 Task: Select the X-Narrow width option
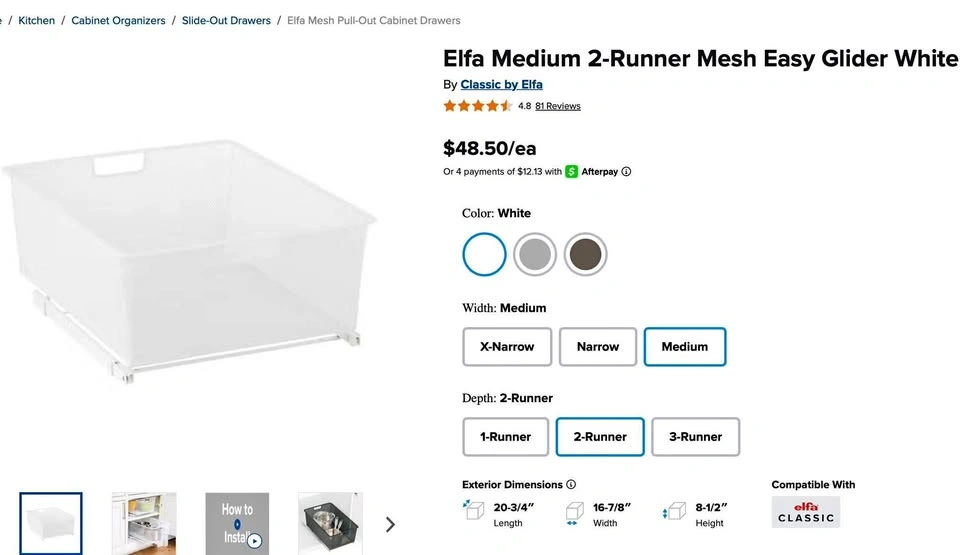click(507, 347)
